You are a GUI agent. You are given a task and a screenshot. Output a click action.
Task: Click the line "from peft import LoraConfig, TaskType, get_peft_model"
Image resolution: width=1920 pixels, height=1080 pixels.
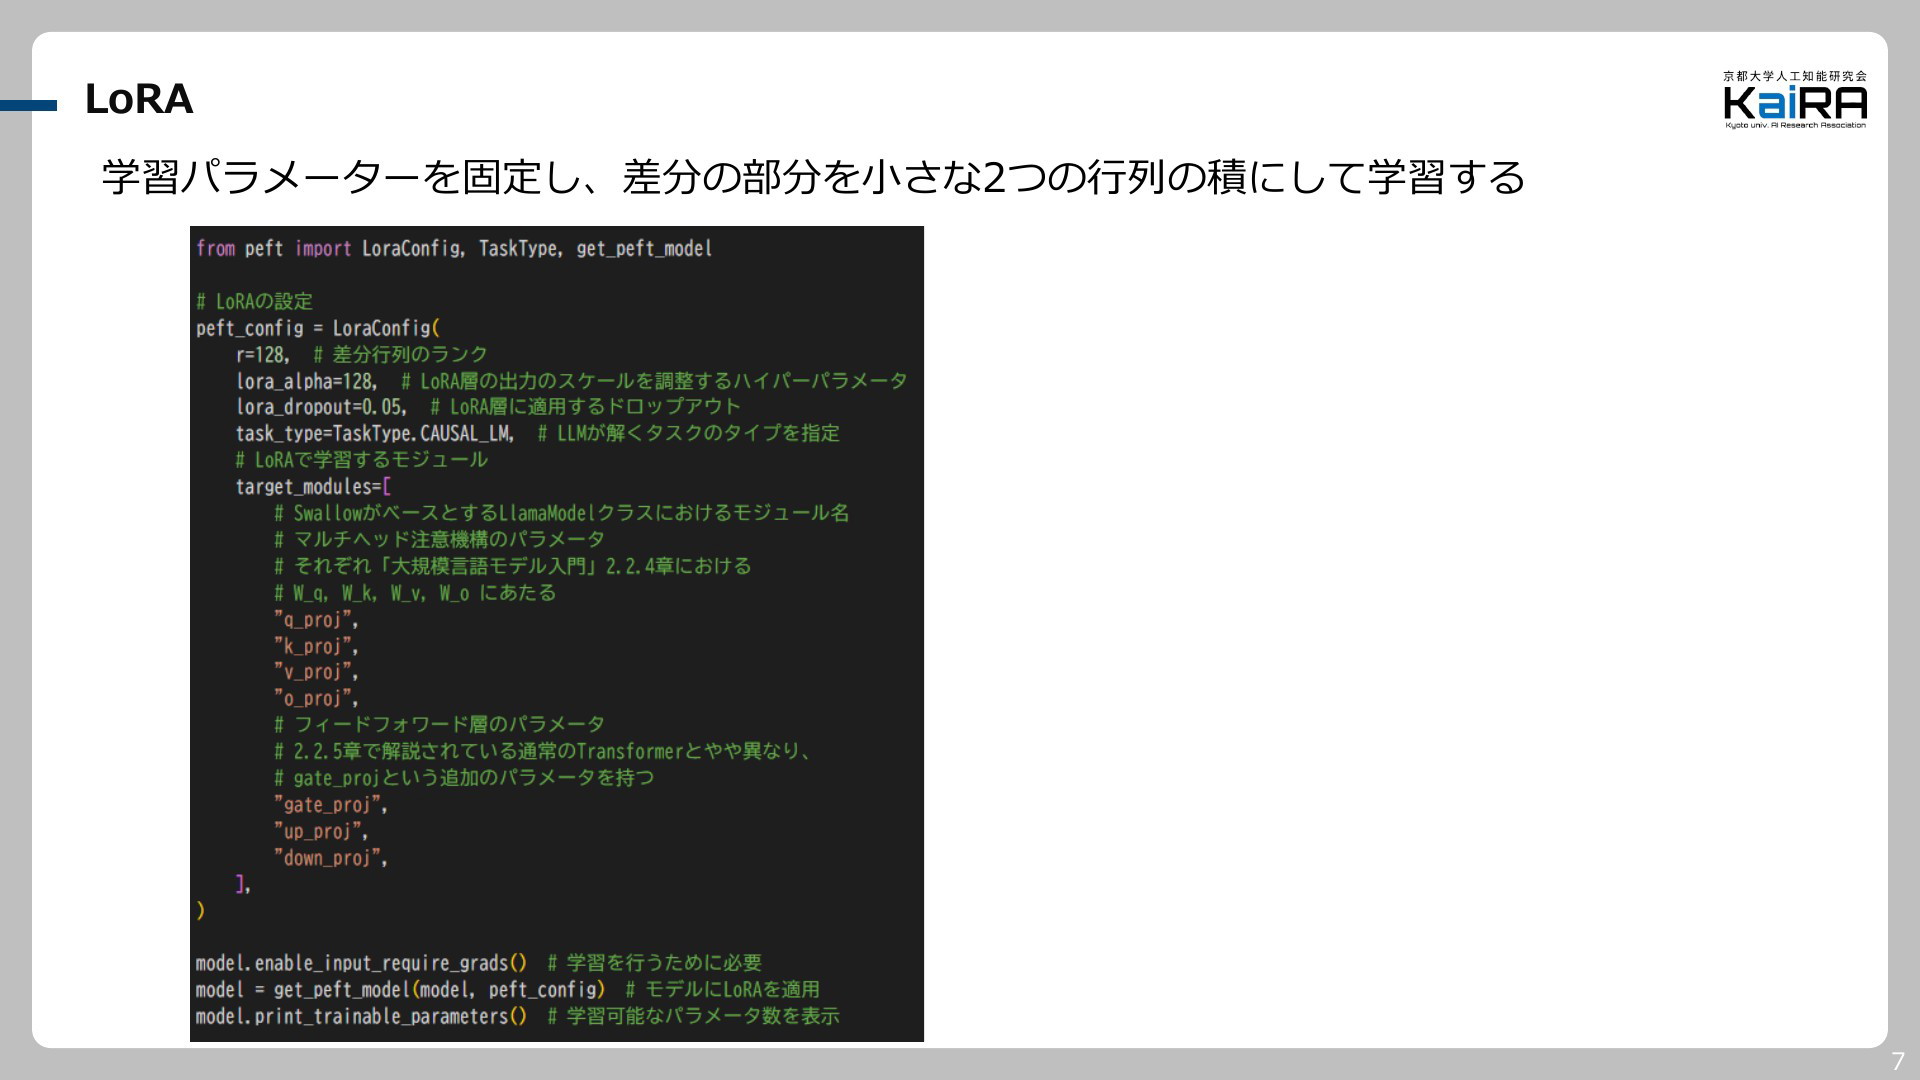tap(454, 248)
